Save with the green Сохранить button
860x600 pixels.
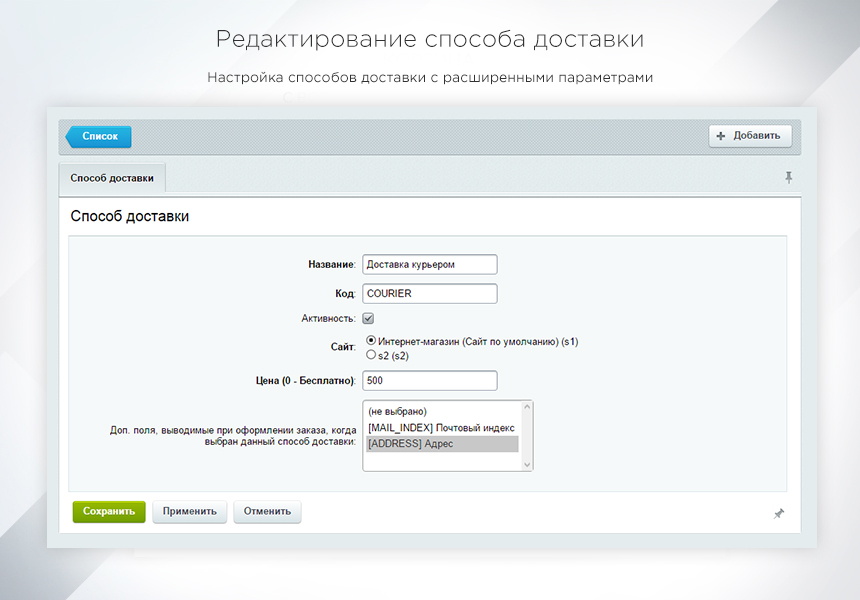point(109,511)
